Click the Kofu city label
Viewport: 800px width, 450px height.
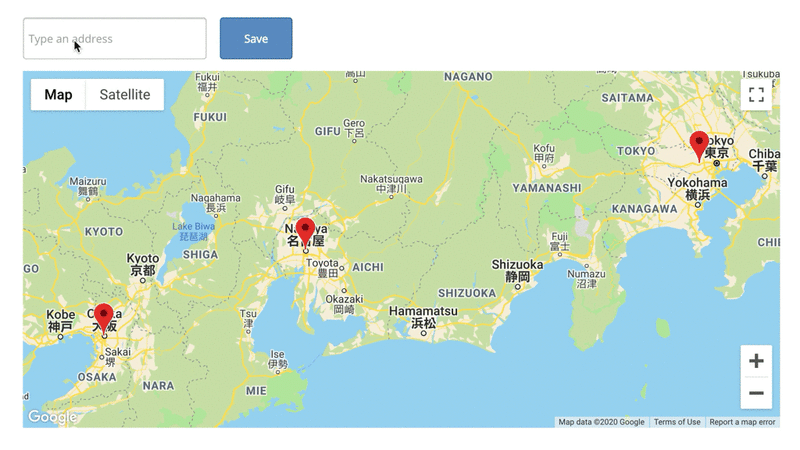[x=544, y=153]
